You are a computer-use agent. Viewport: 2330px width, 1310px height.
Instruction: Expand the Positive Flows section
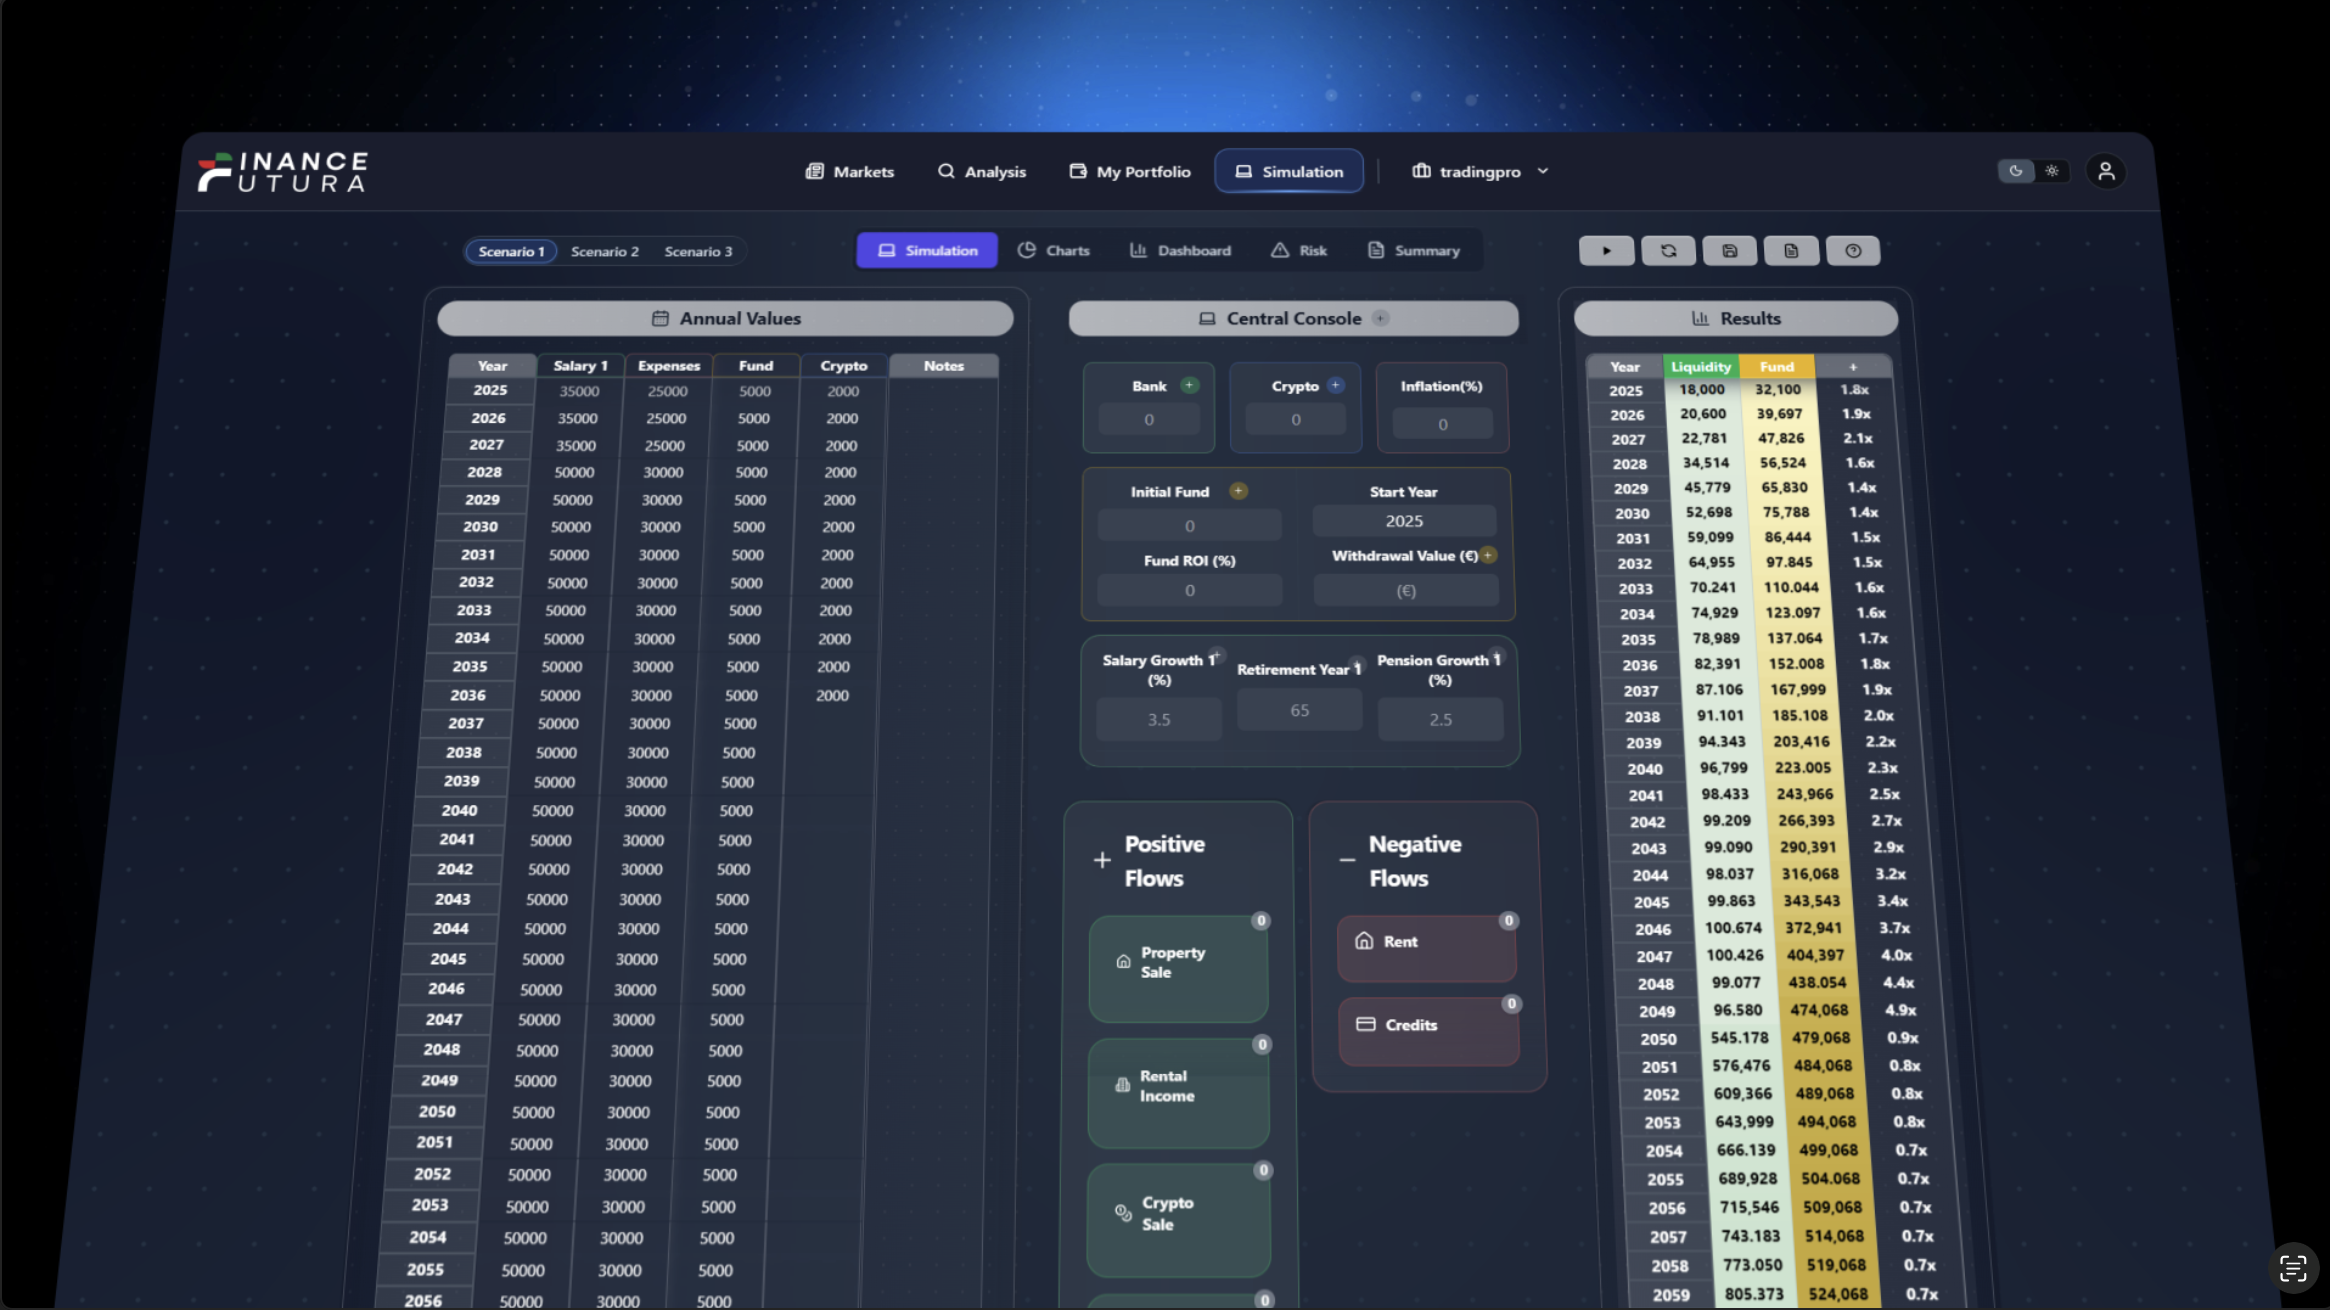[x=1102, y=860]
